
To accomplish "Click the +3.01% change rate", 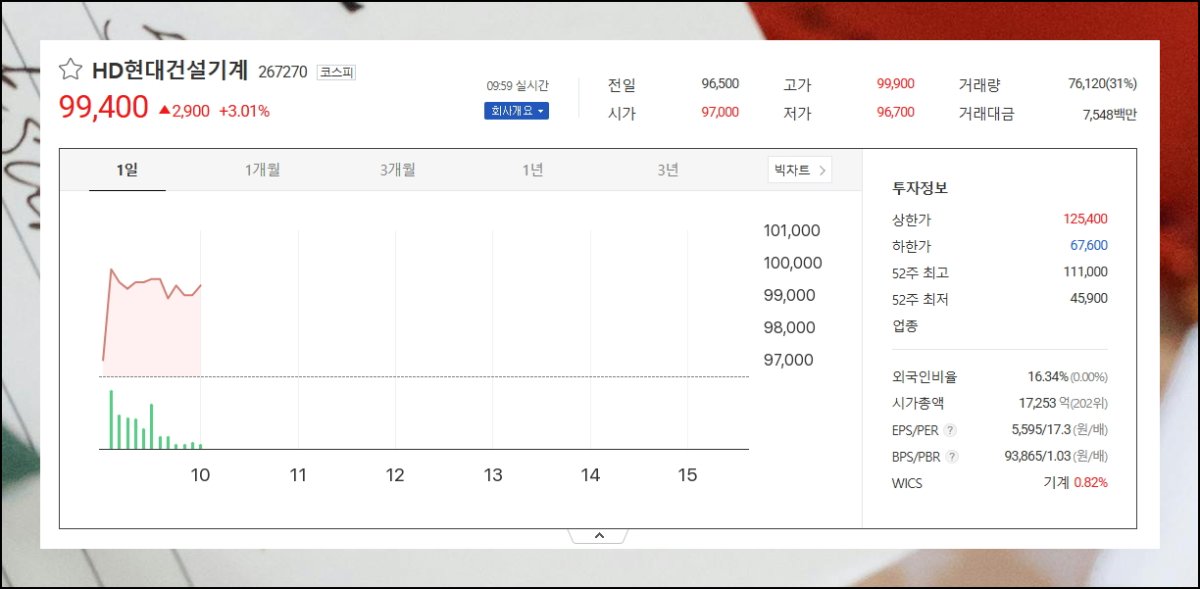I will (244, 111).
